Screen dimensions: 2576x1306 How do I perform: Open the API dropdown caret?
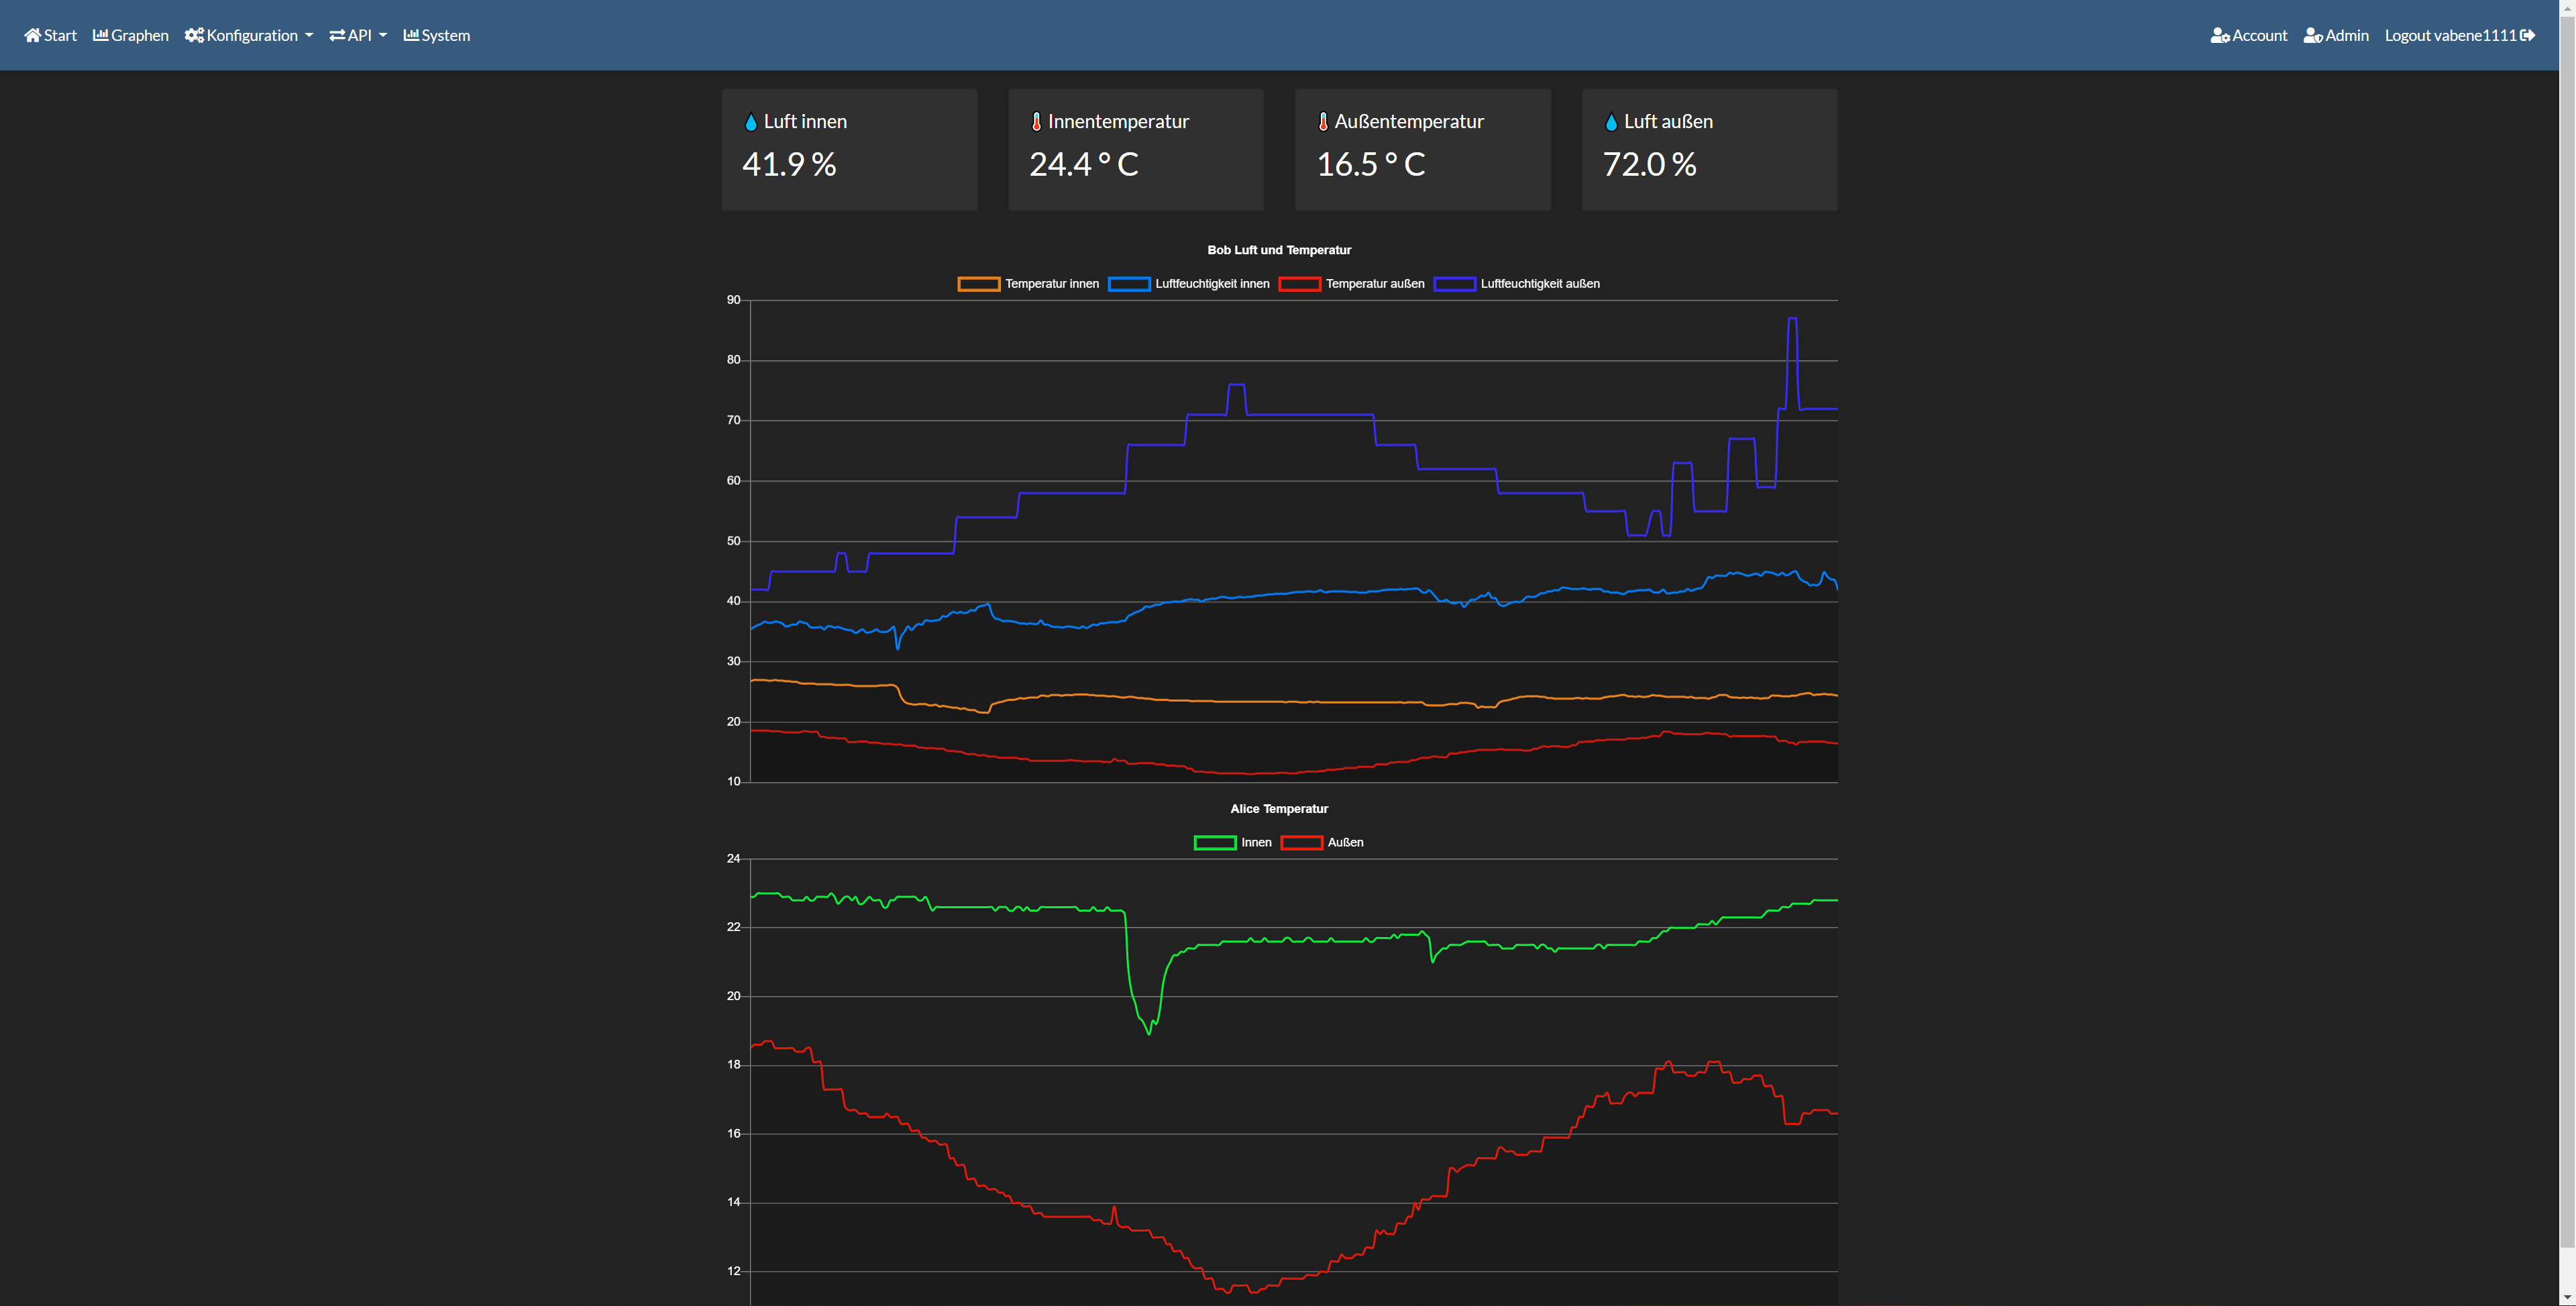tap(383, 35)
